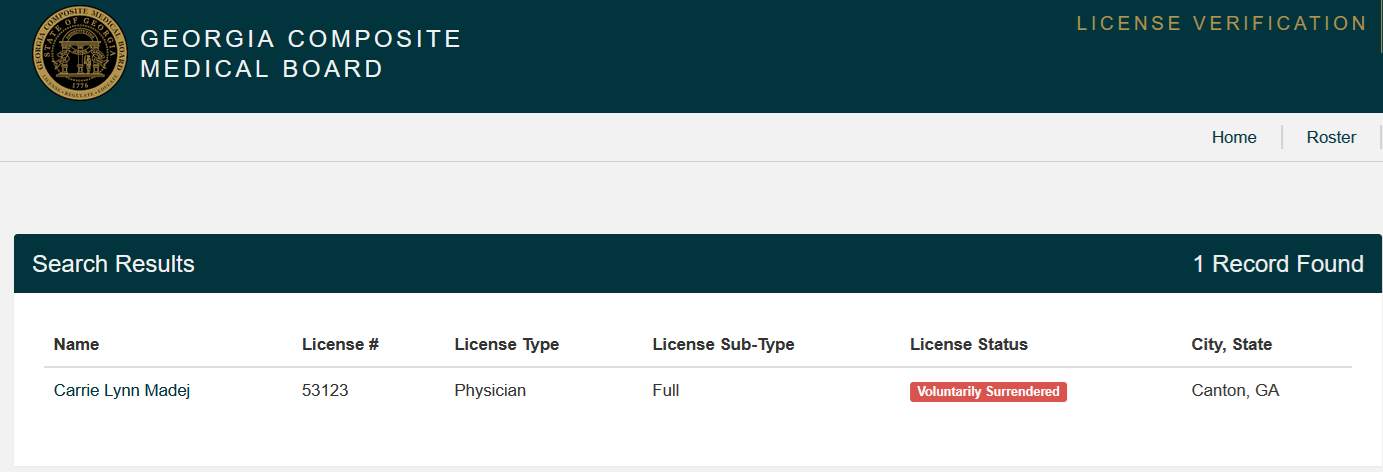Sort by the Name column header

[x=77, y=345]
